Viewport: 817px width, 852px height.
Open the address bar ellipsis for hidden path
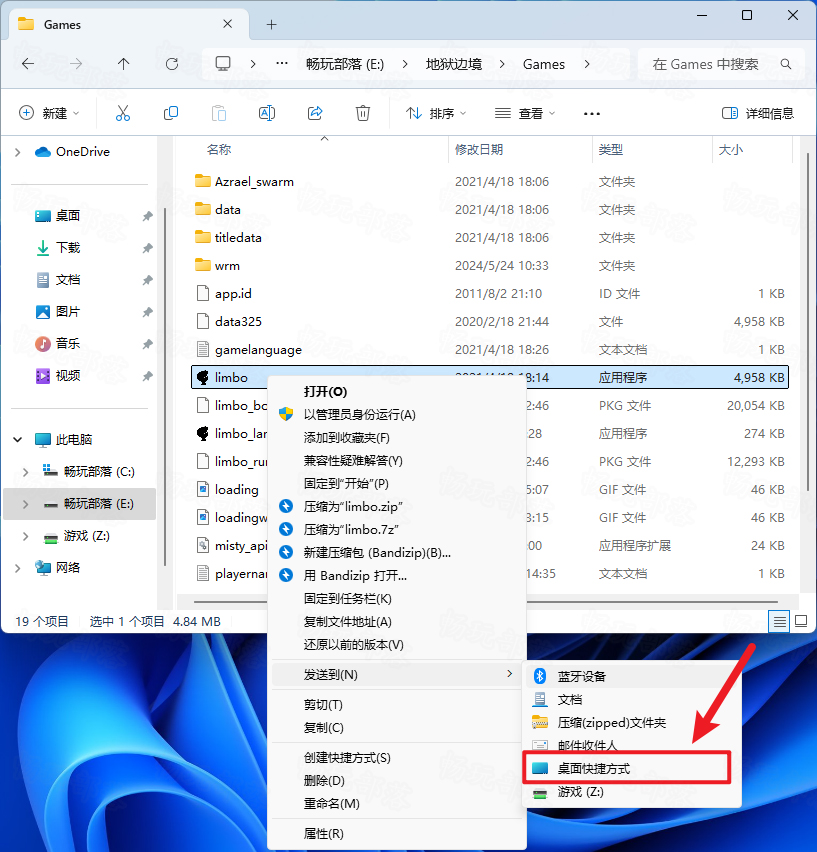point(281,64)
